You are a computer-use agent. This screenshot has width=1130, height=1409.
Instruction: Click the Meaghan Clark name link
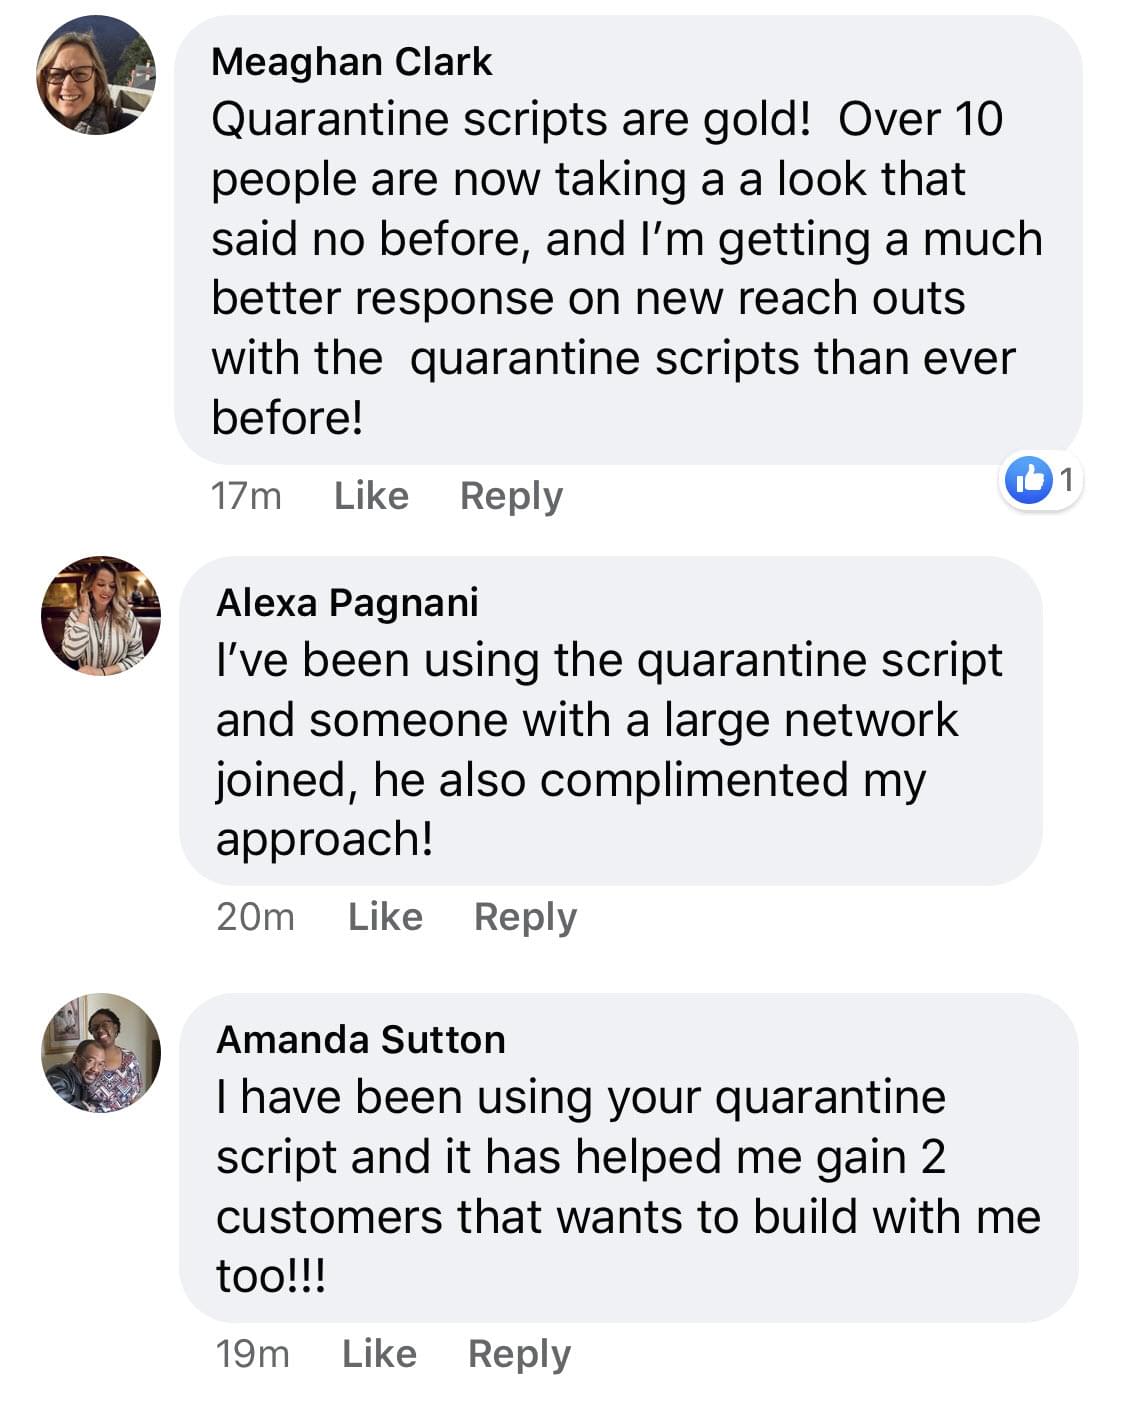point(352,62)
